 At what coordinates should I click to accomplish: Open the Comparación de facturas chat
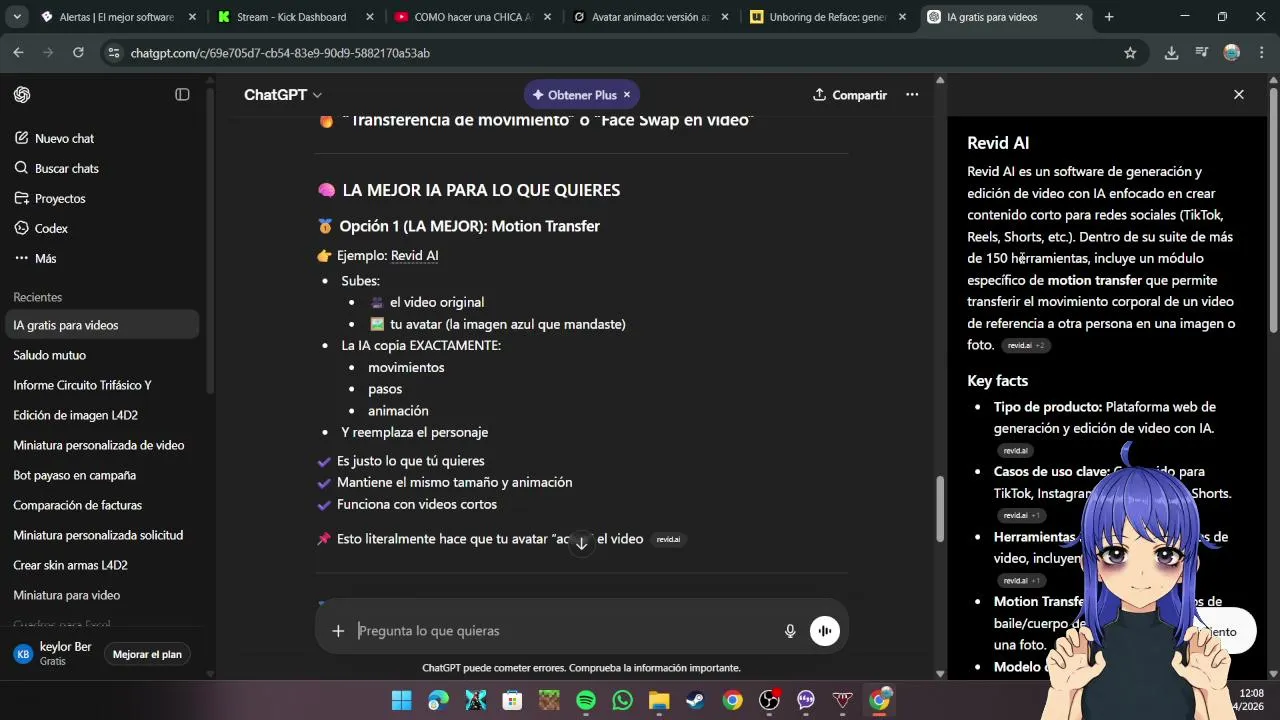coord(104,506)
